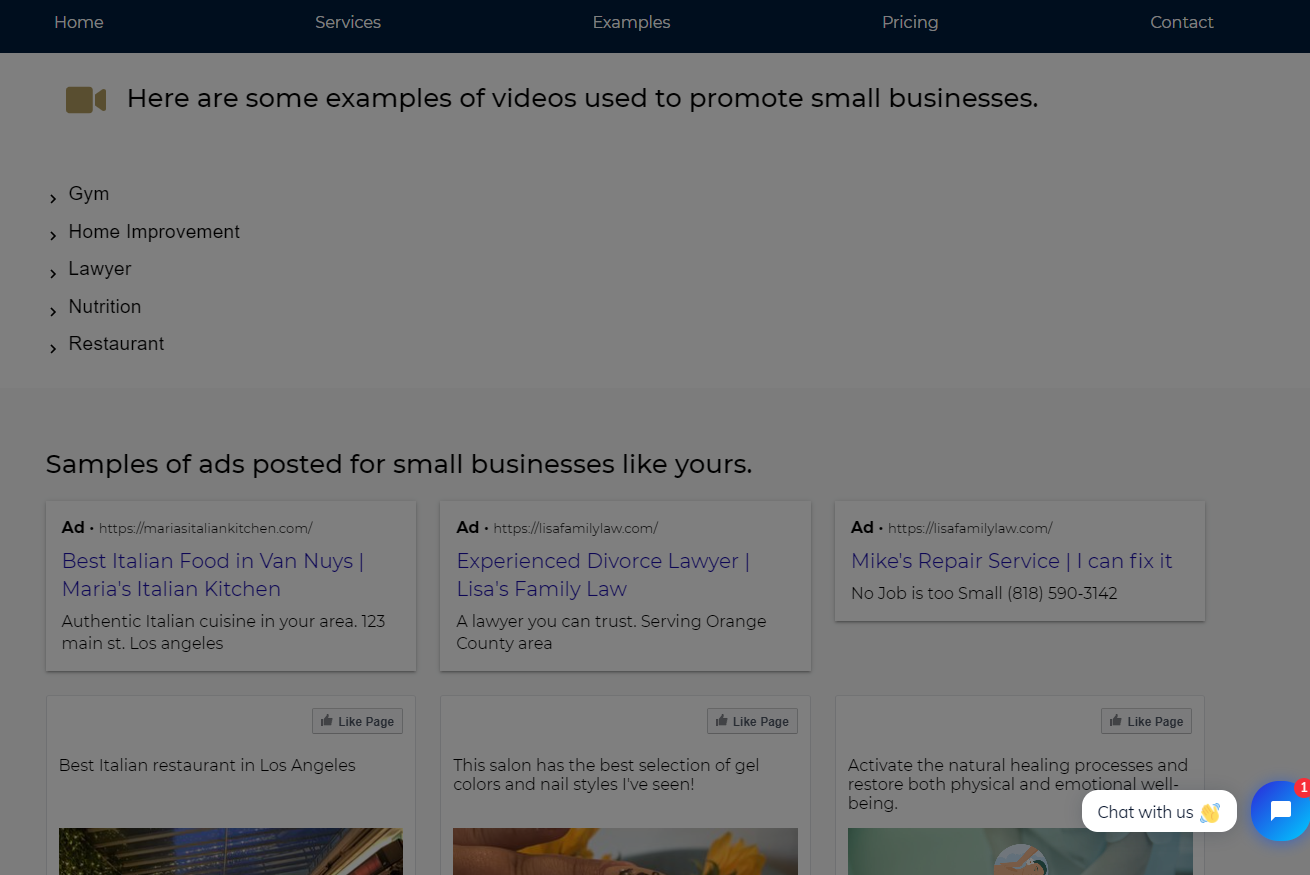Expand the Lawyer examples section
The image size is (1310, 875).
(100, 269)
